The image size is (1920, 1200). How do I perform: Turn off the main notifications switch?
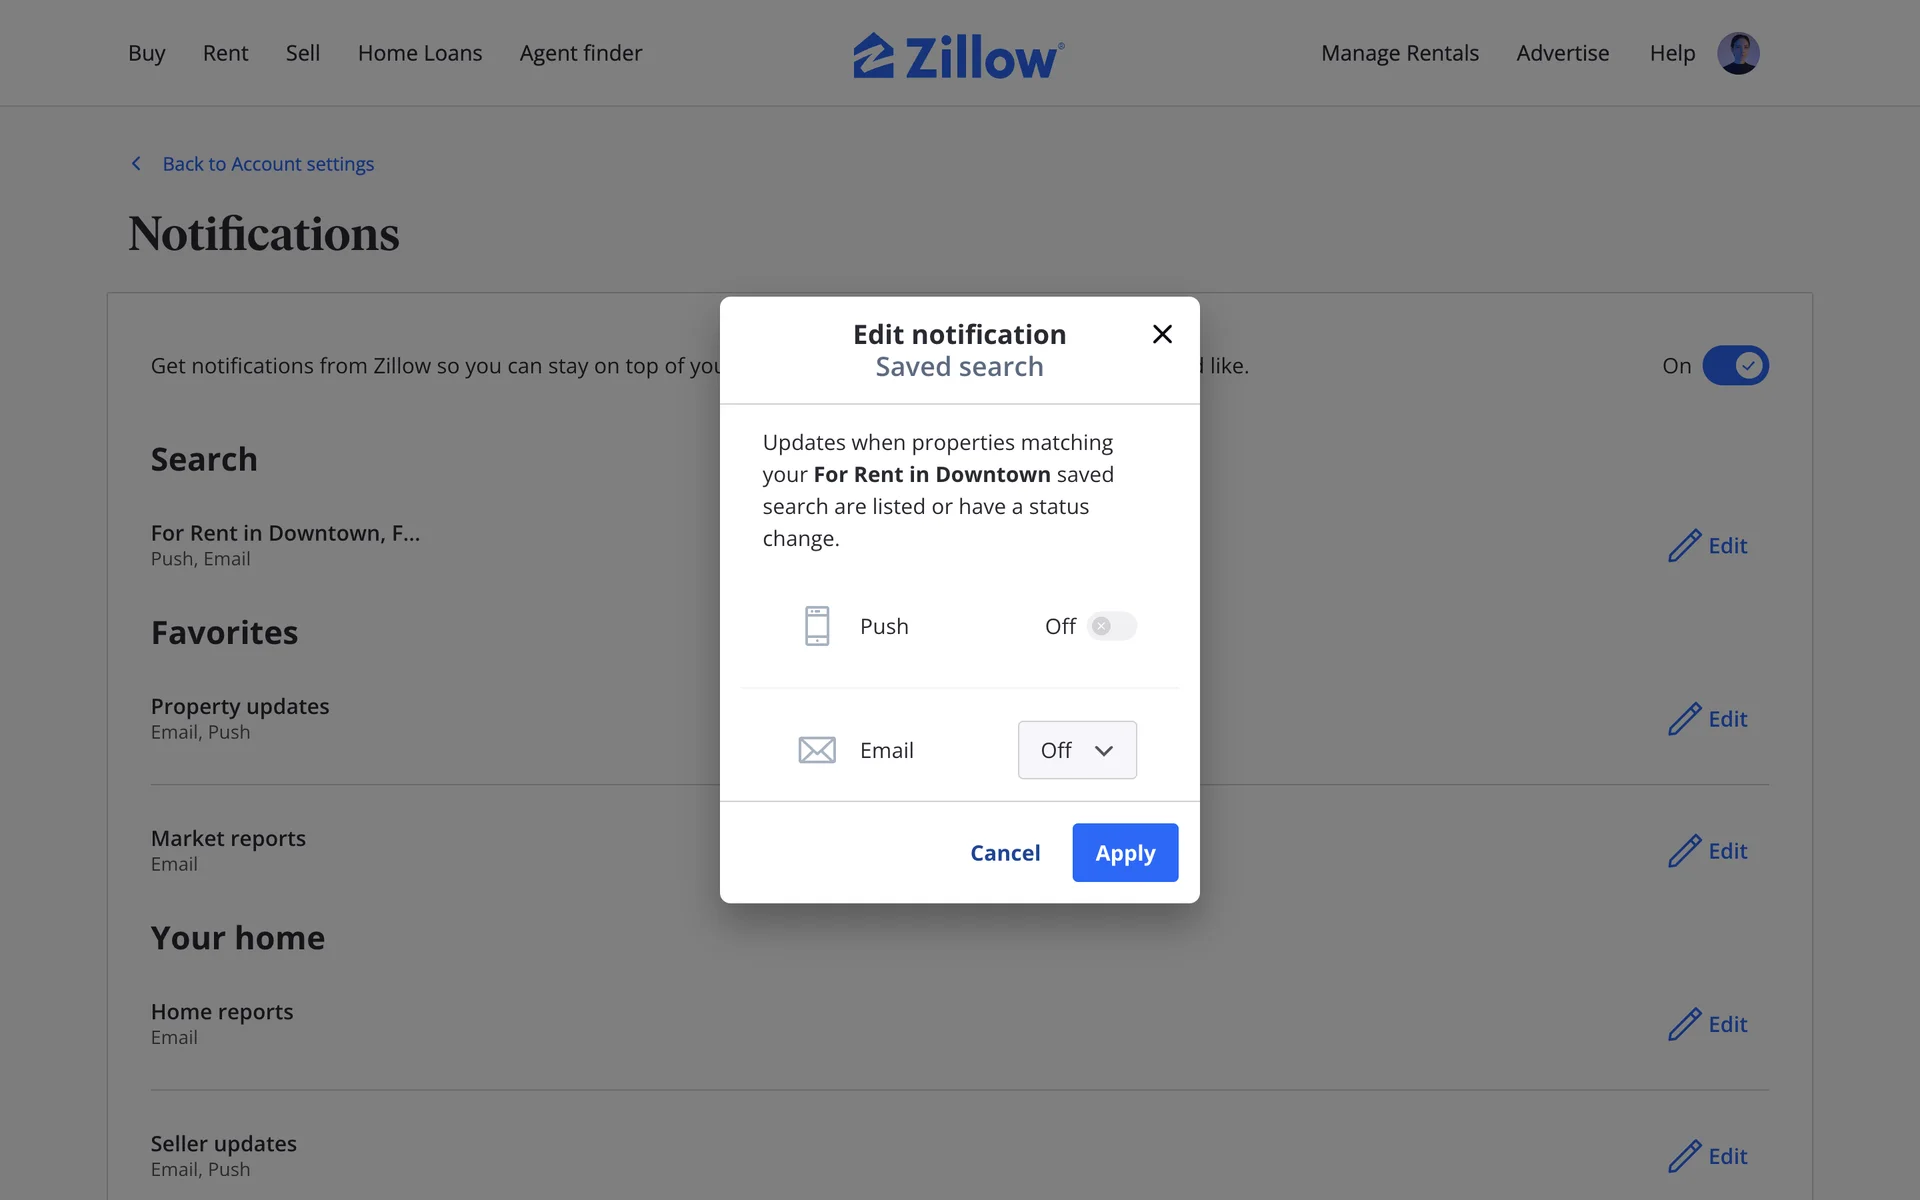pyautogui.click(x=1735, y=366)
